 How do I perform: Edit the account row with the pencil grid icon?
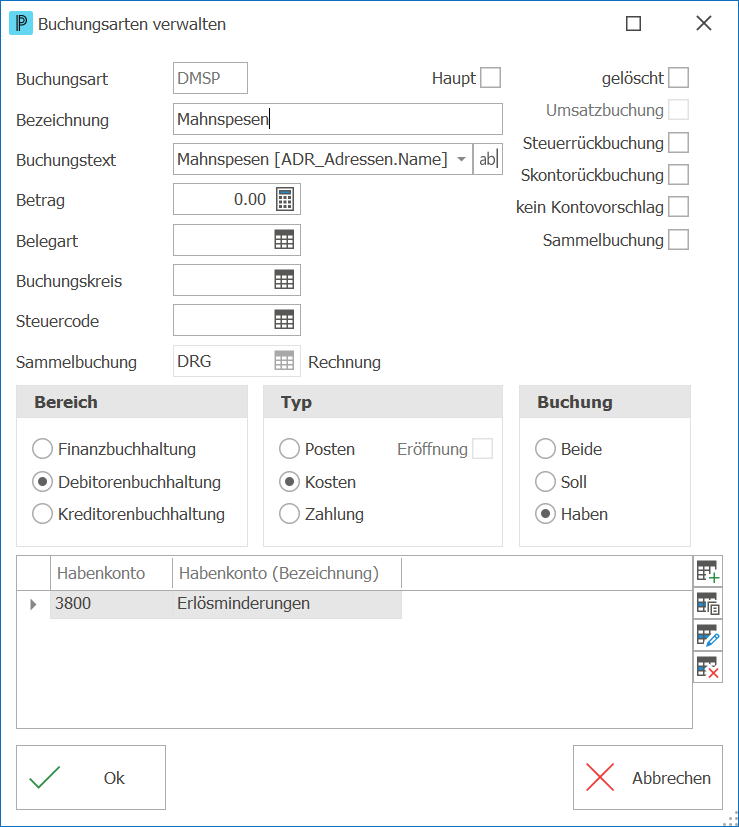click(708, 636)
